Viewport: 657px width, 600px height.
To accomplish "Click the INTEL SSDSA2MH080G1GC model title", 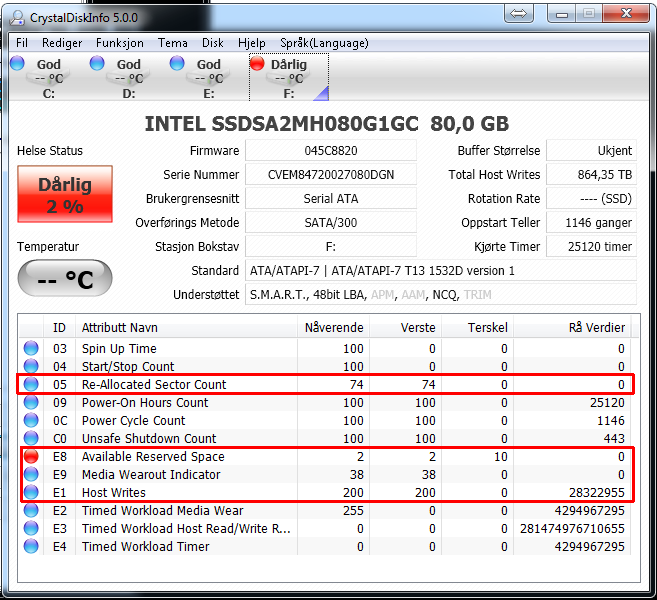I will pyautogui.click(x=282, y=124).
